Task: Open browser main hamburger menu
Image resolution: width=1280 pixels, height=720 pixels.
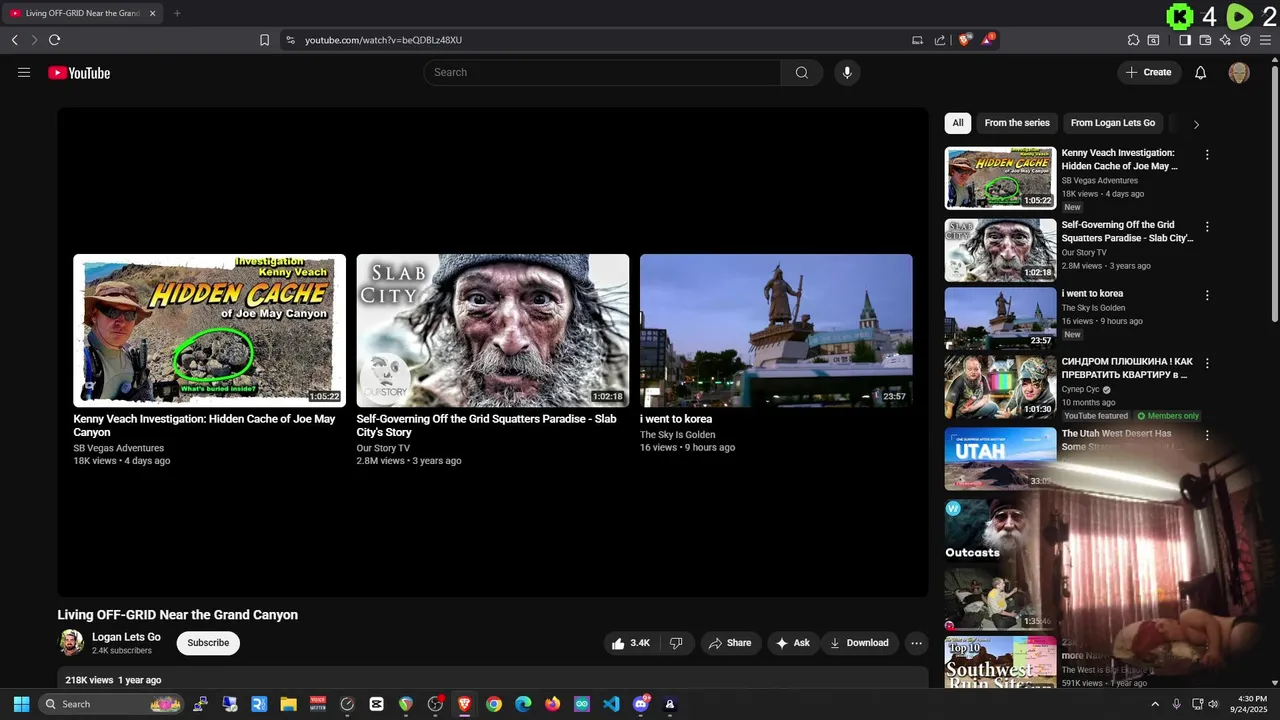Action: tap(1266, 40)
